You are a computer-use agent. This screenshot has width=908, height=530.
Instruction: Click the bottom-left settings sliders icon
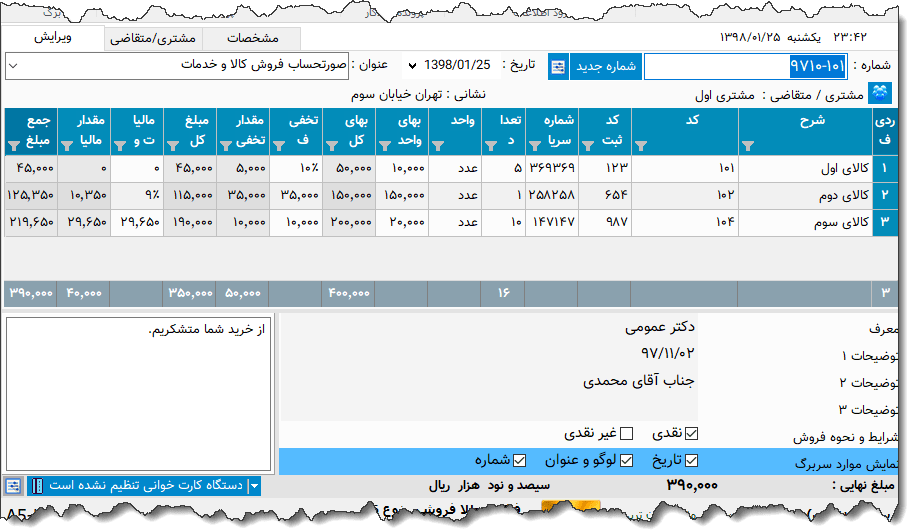(x=13, y=486)
